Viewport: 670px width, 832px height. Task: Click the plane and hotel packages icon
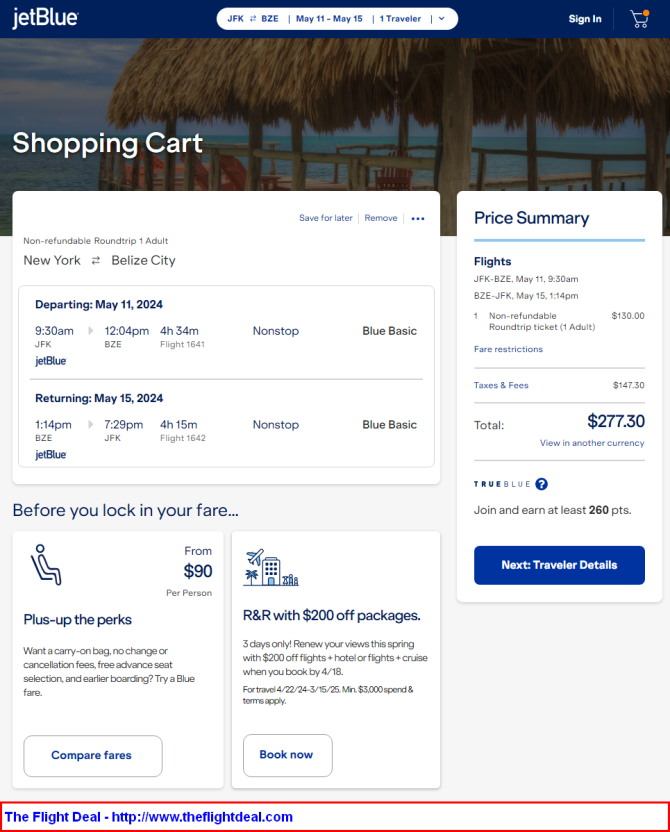pyautogui.click(x=270, y=568)
